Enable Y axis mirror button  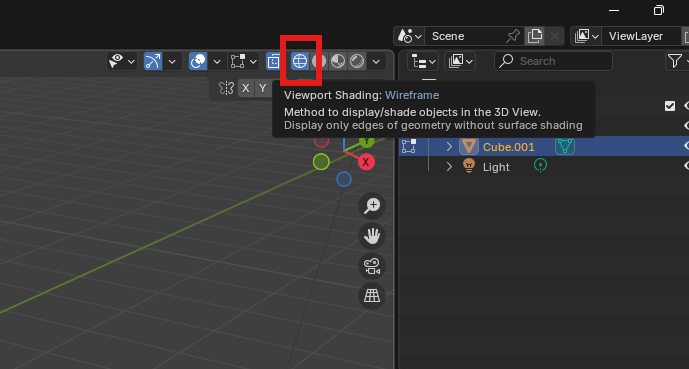click(262, 88)
